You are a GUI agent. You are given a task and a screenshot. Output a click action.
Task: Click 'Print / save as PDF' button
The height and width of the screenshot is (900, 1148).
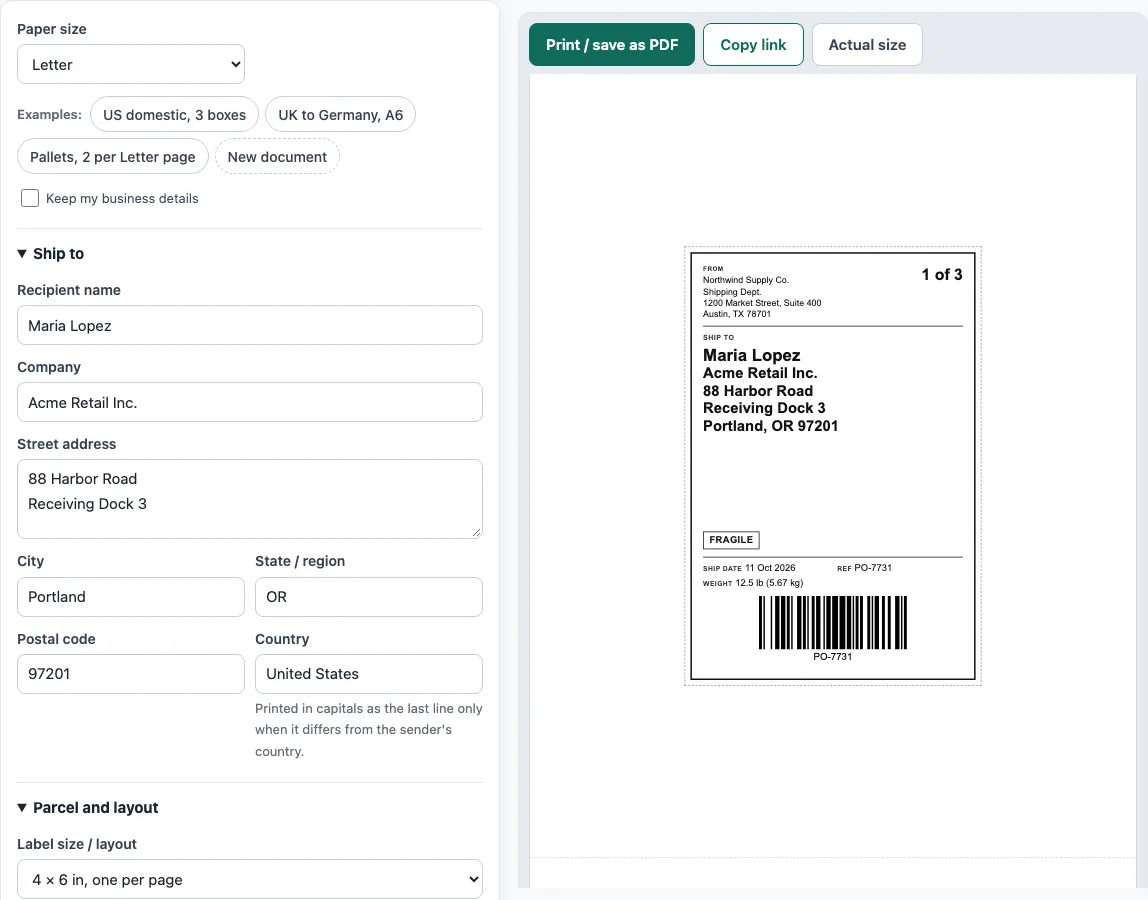click(612, 45)
